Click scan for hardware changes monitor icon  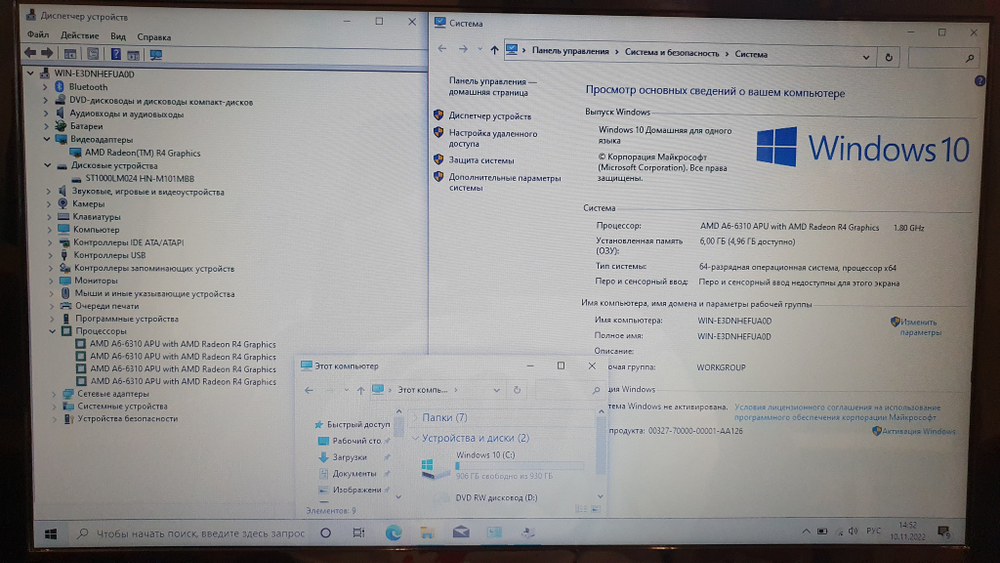(x=156, y=55)
